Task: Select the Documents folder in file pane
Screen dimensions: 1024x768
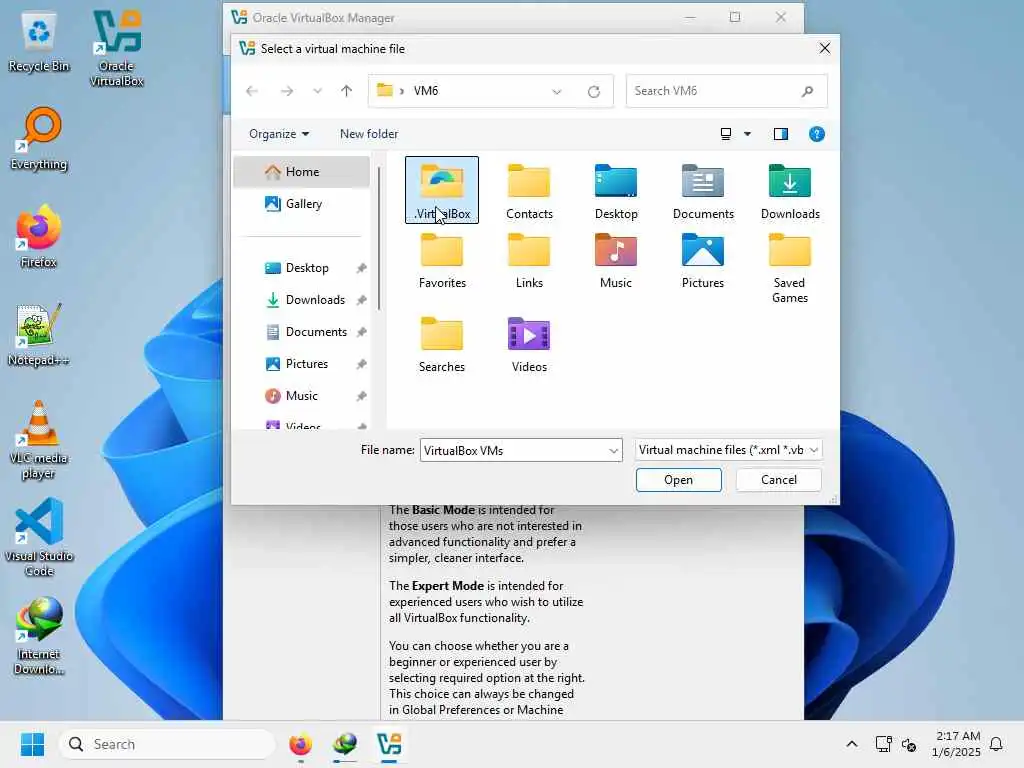Action: tap(703, 191)
